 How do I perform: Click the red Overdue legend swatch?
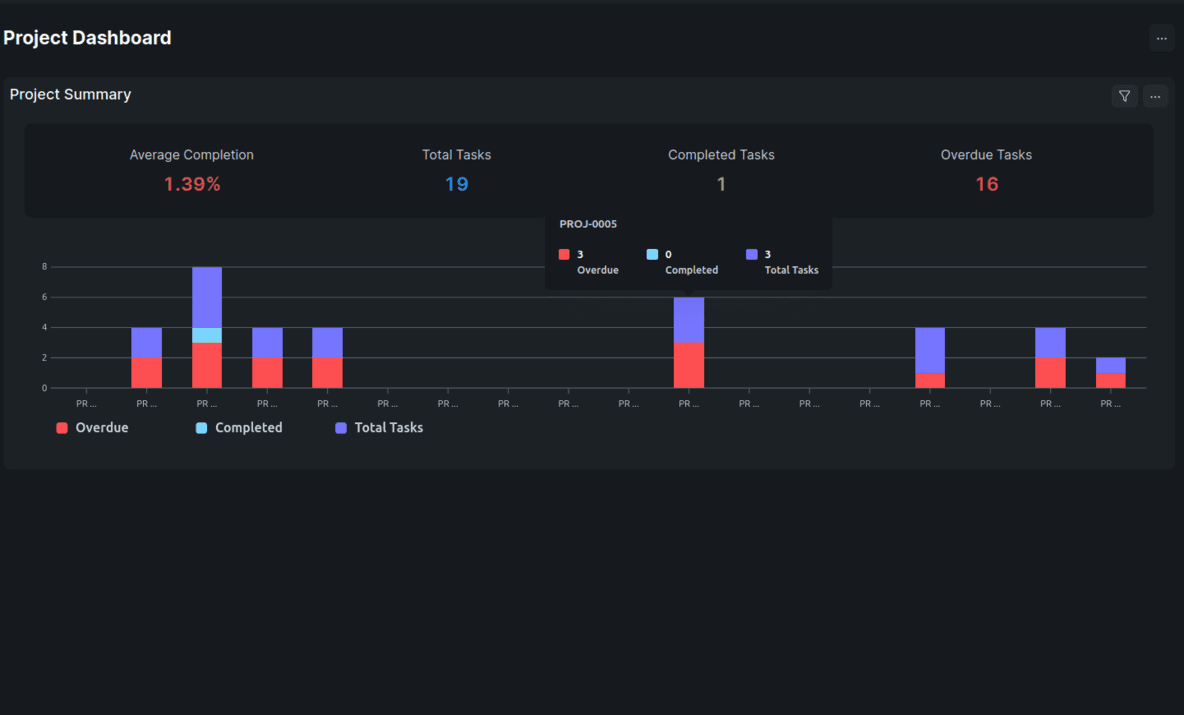tap(61, 427)
